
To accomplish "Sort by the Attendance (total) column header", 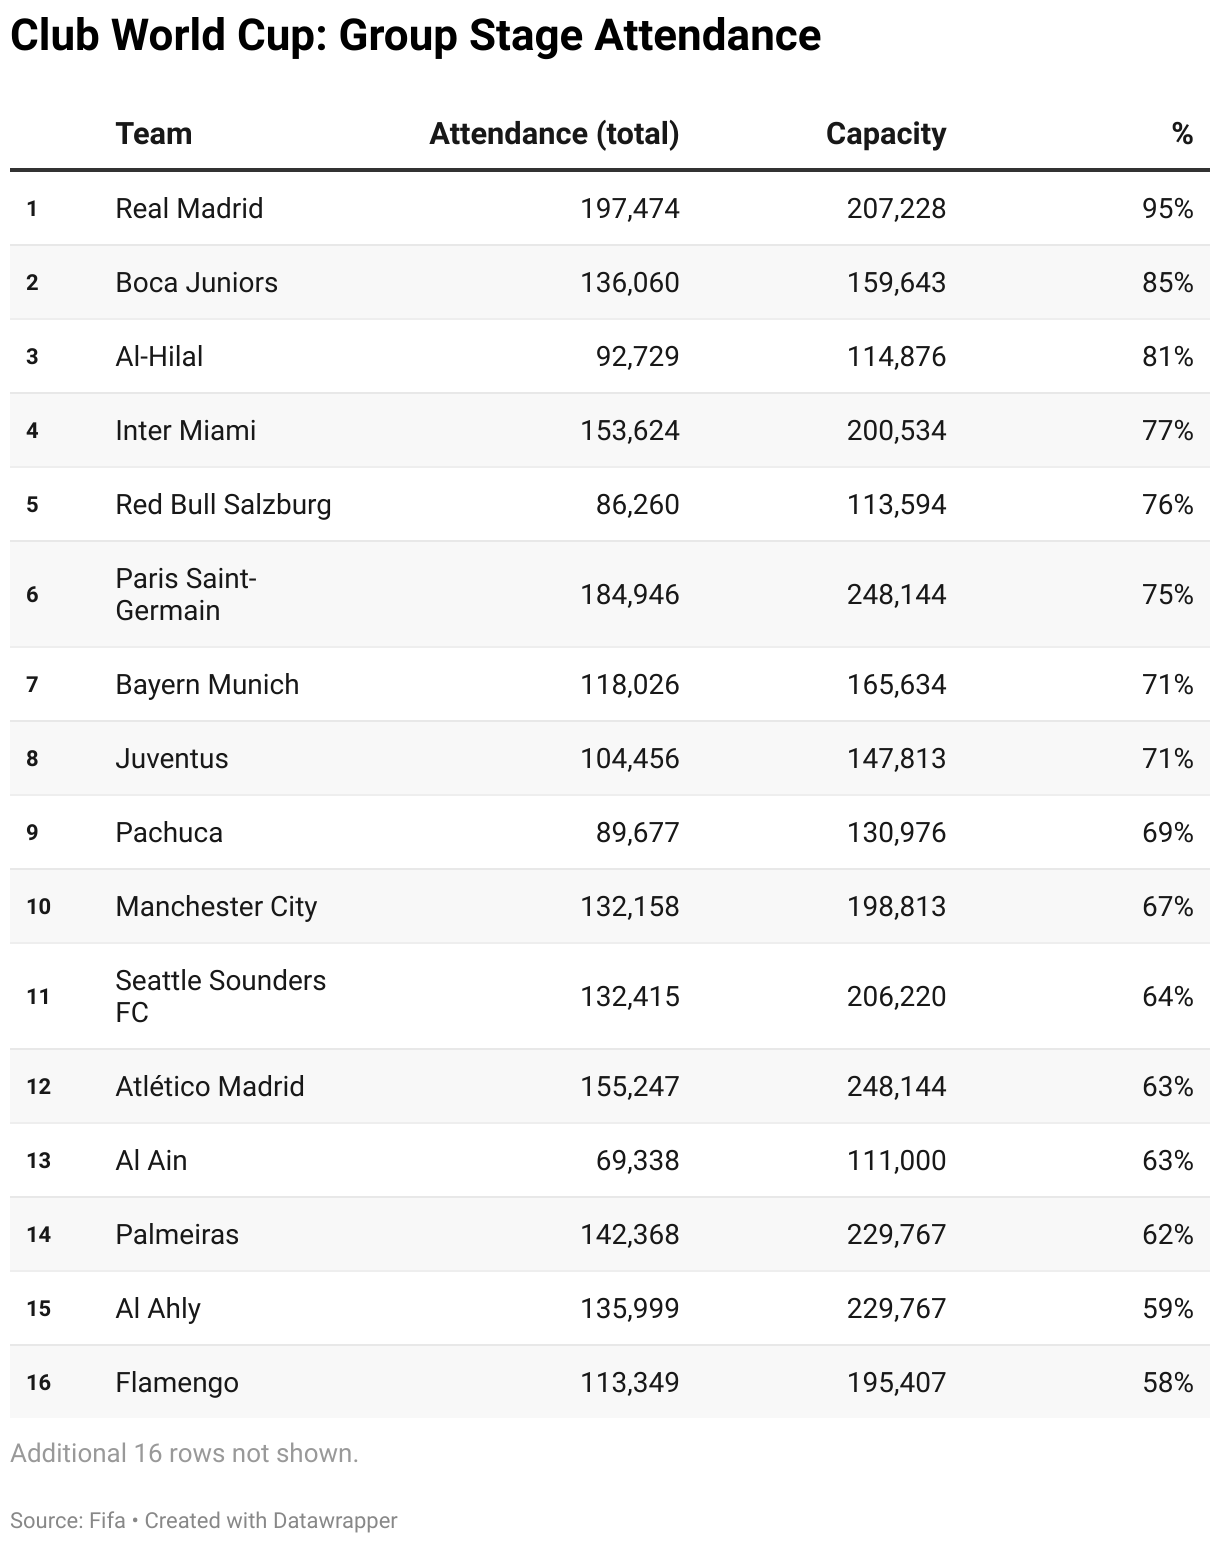I will pyautogui.click(x=554, y=134).
